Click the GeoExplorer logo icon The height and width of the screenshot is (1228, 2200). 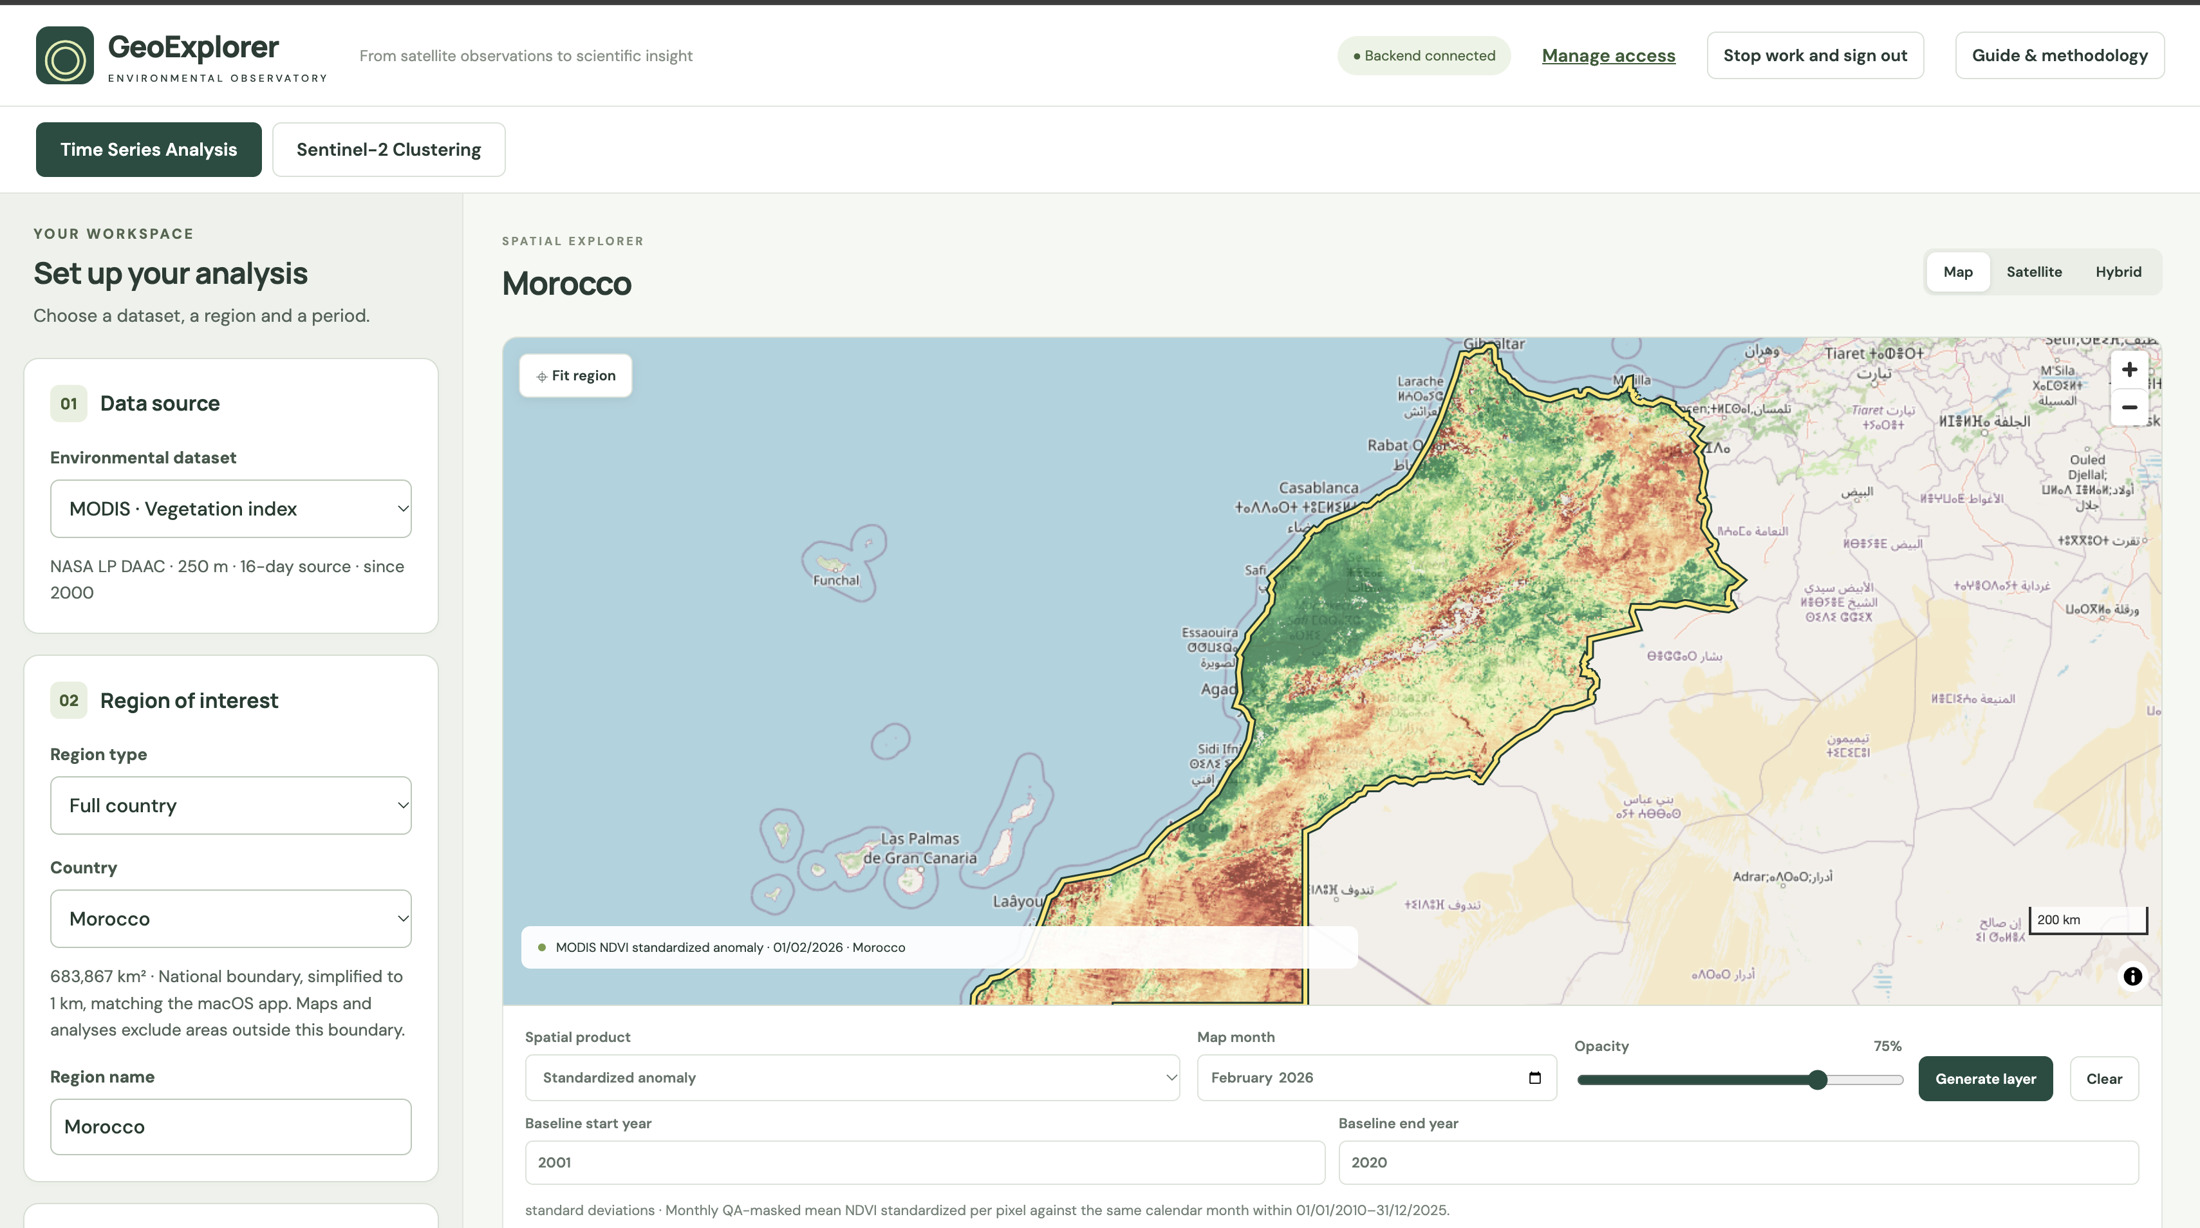point(65,55)
